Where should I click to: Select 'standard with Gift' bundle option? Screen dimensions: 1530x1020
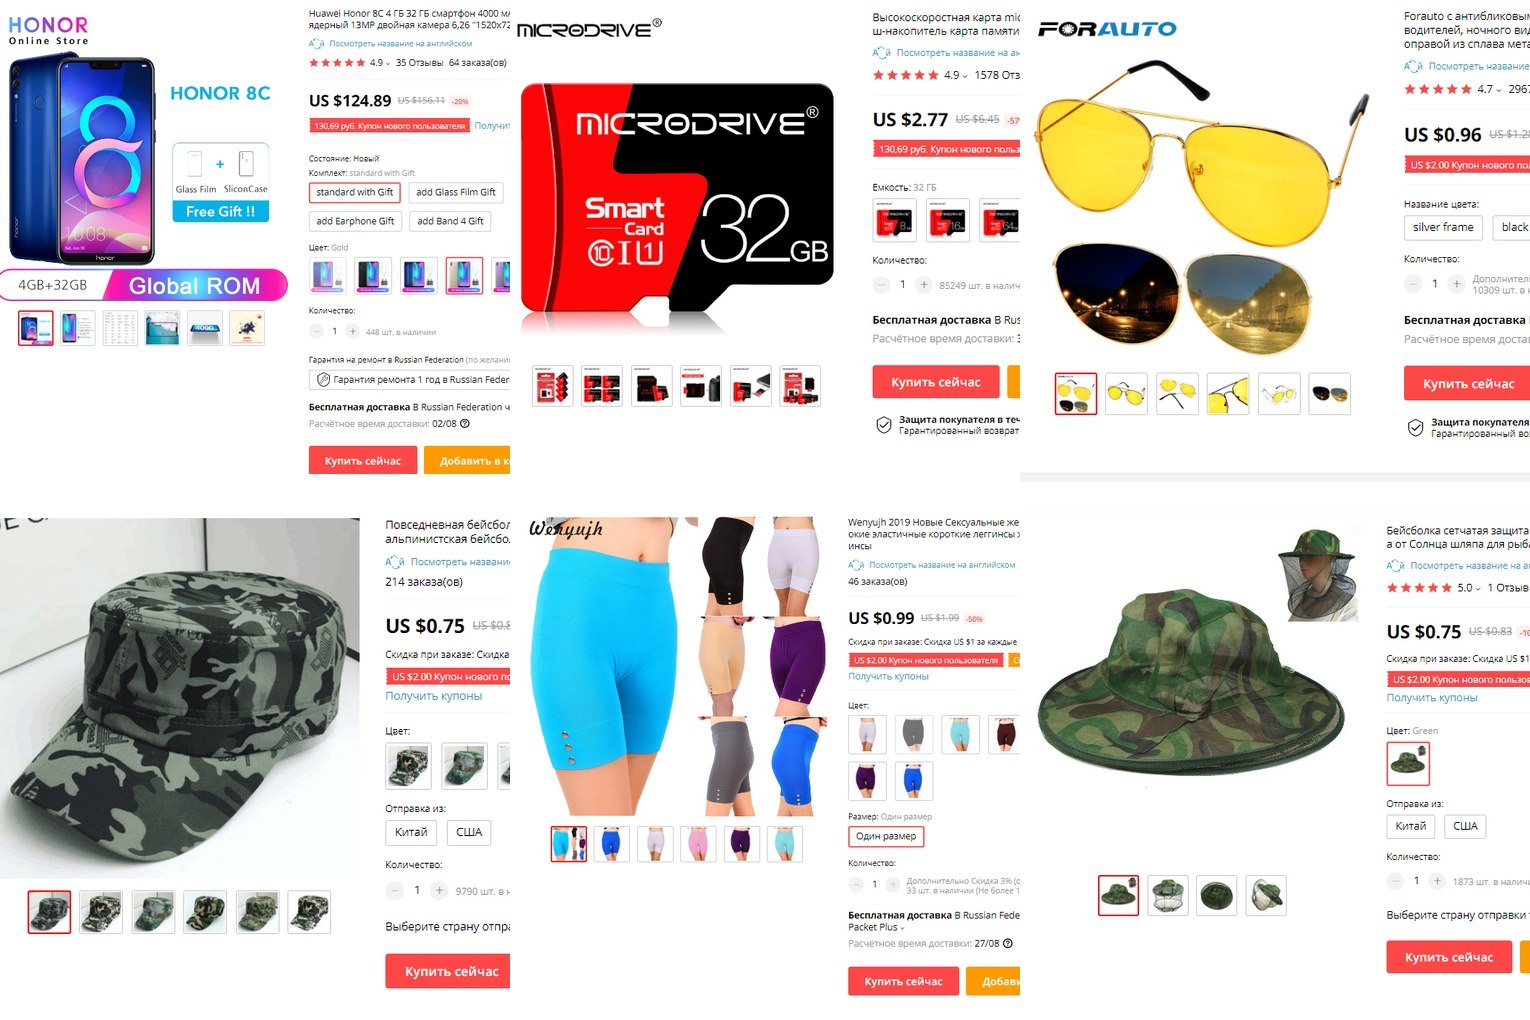pos(354,192)
